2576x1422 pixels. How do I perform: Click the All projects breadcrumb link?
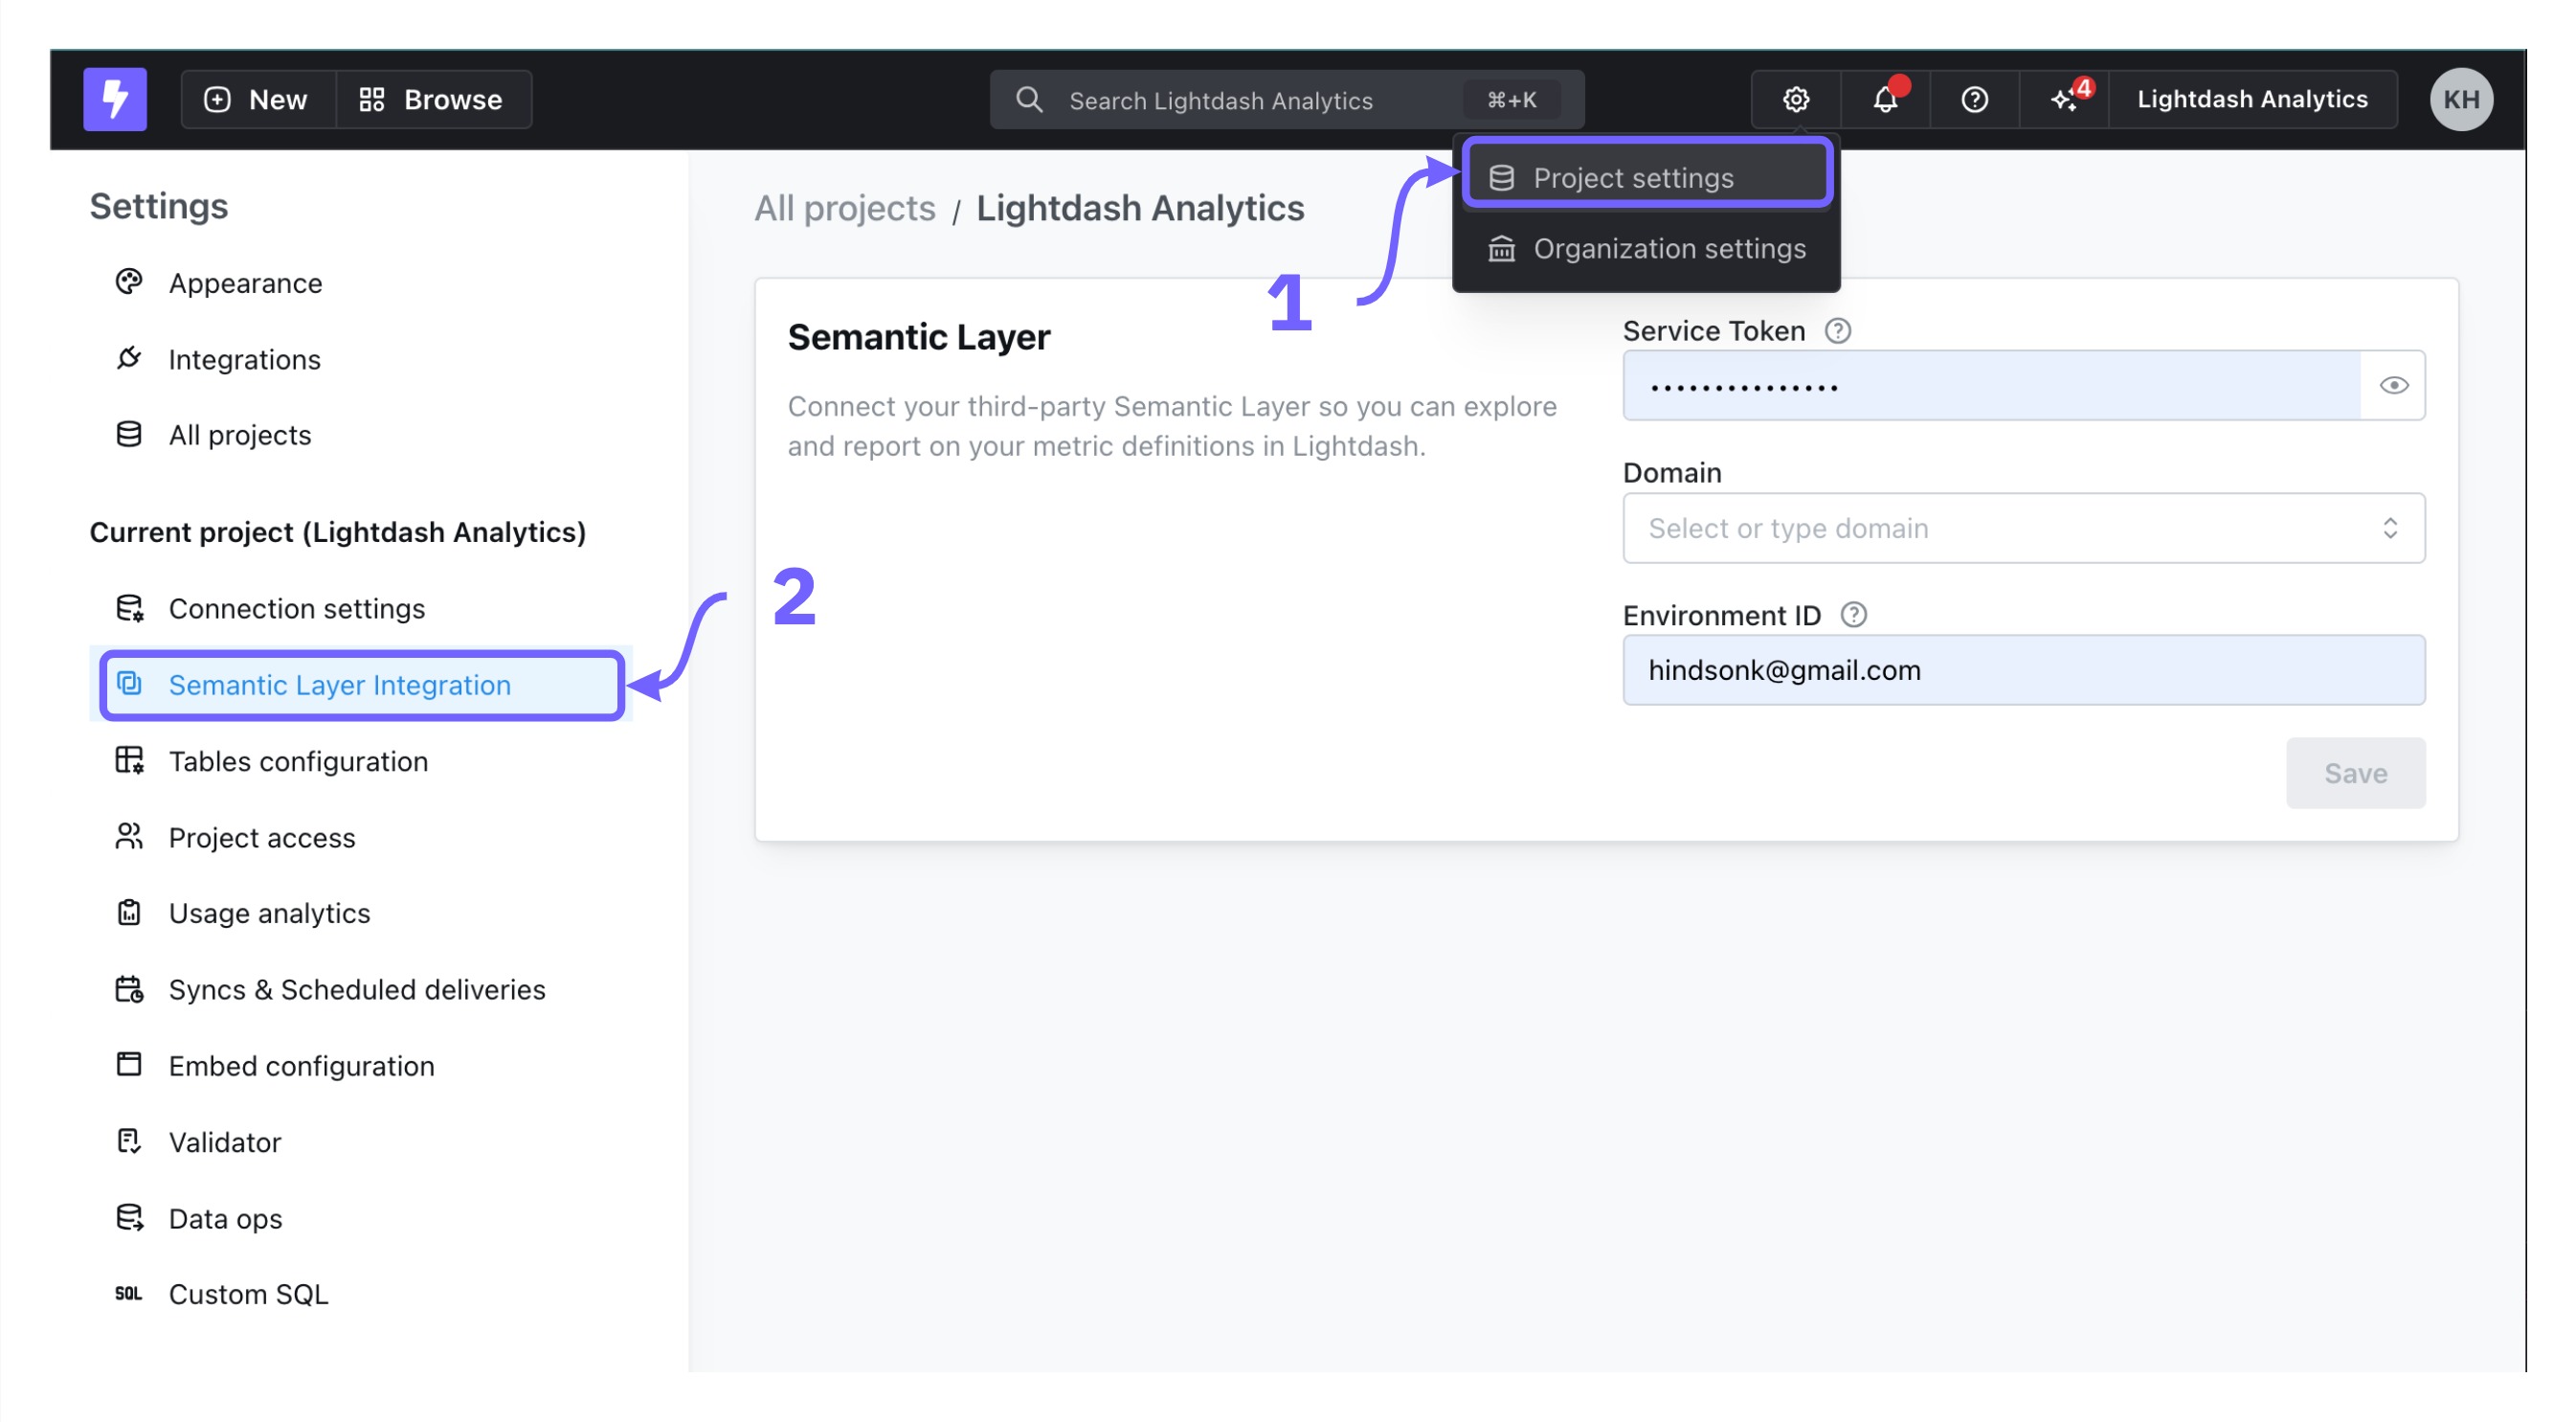click(844, 208)
